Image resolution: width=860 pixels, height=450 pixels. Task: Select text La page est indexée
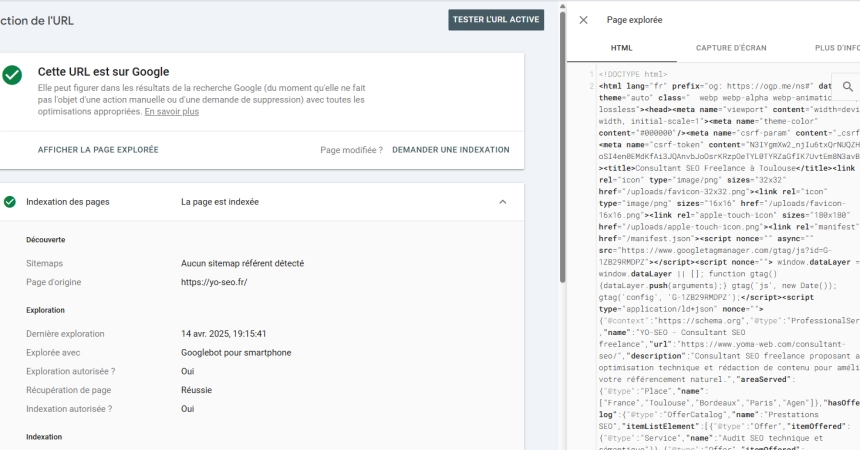[x=220, y=202]
